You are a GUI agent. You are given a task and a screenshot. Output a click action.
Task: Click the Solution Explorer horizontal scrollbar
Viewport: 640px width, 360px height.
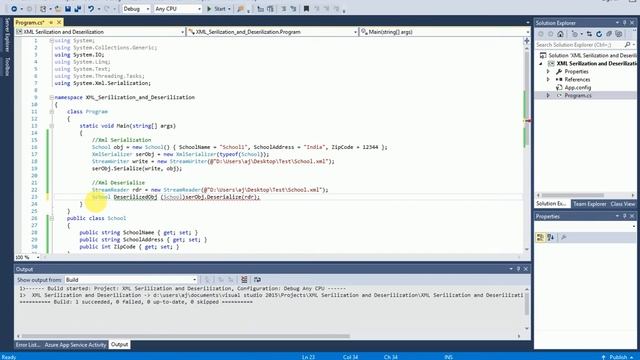[572, 195]
